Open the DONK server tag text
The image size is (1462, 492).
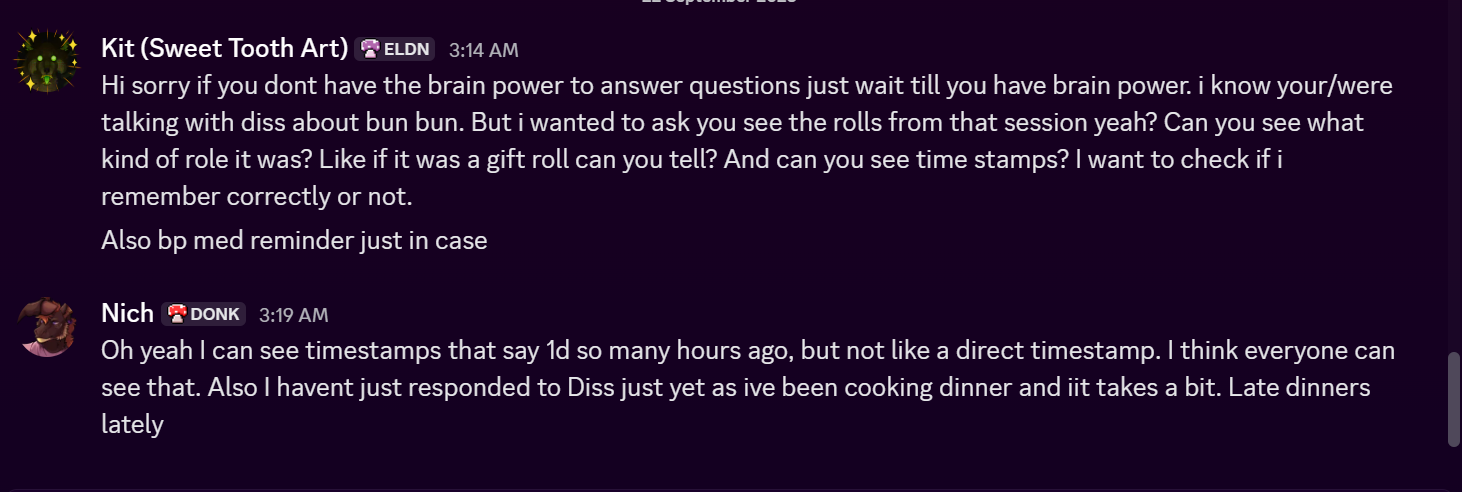click(214, 314)
